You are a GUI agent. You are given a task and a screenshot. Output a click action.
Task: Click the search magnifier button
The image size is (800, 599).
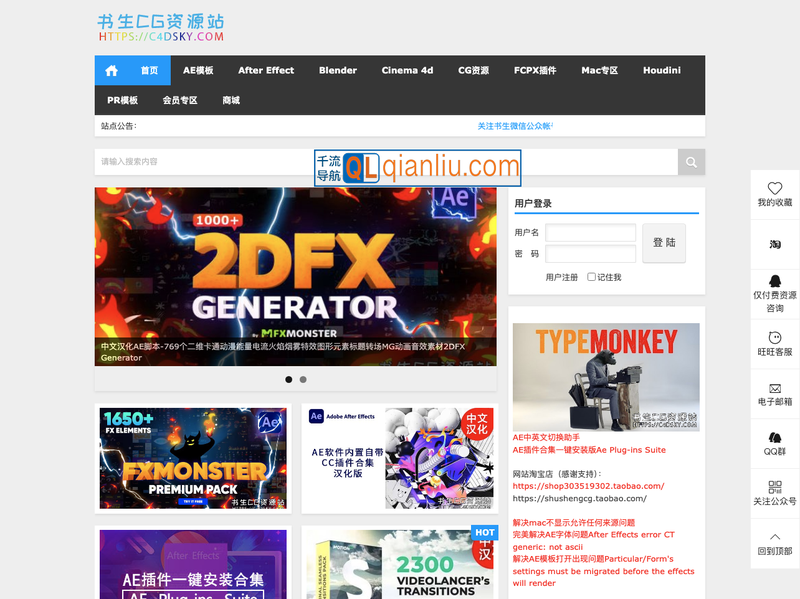pos(691,162)
